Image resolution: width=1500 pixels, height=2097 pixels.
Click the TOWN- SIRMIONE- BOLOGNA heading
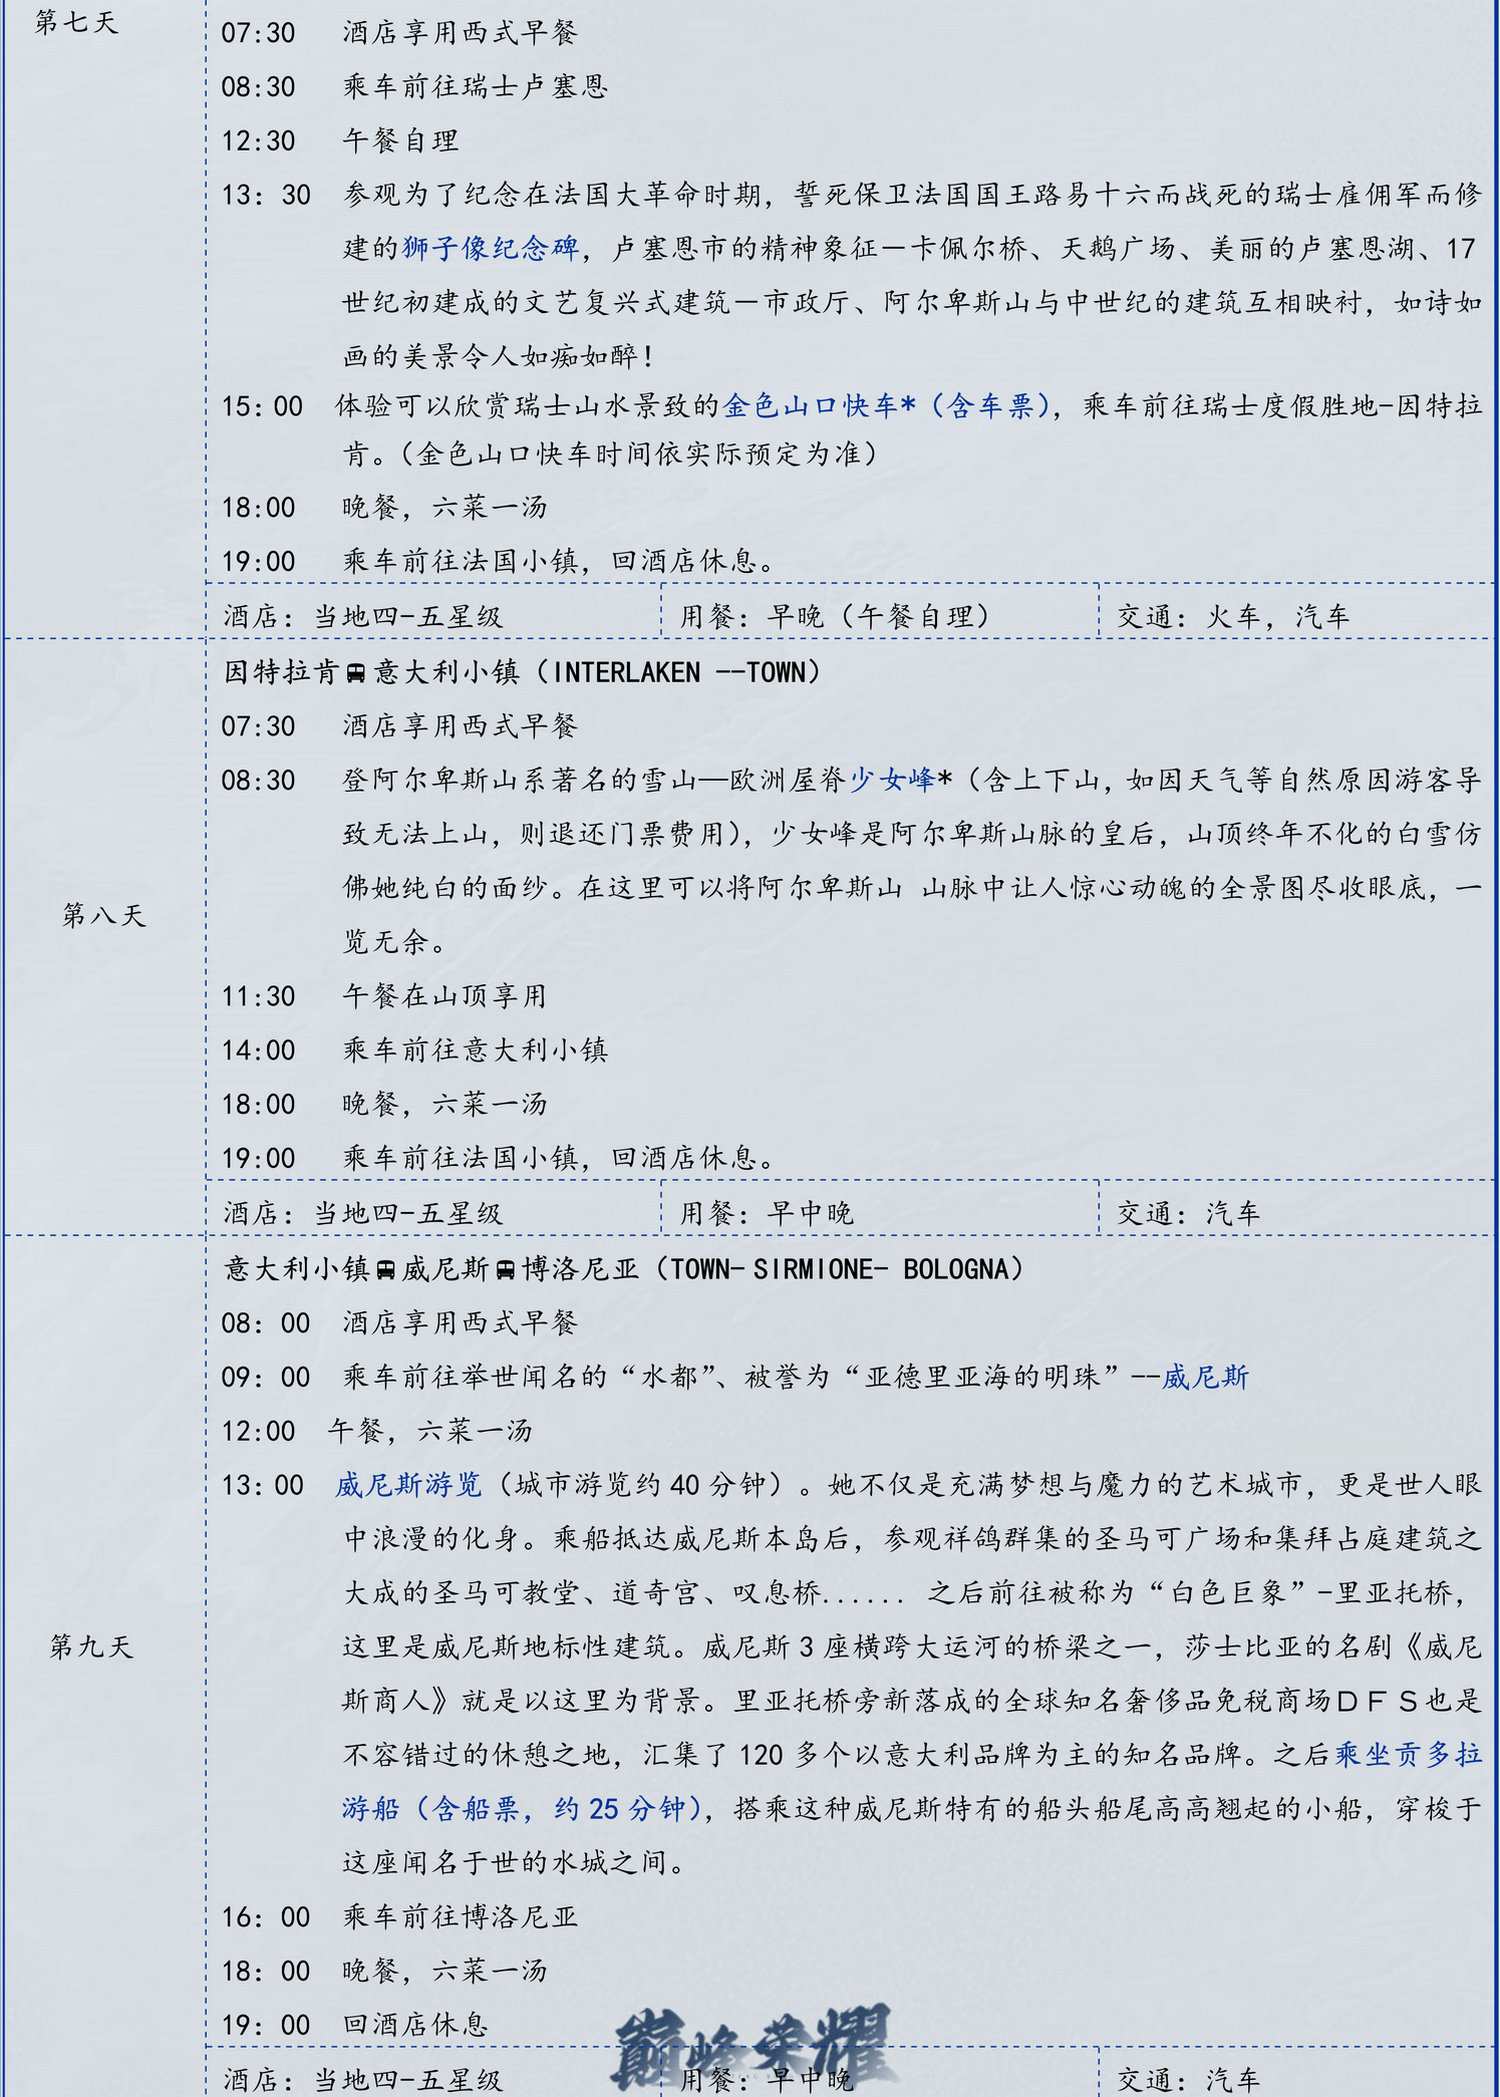[x=624, y=1270]
